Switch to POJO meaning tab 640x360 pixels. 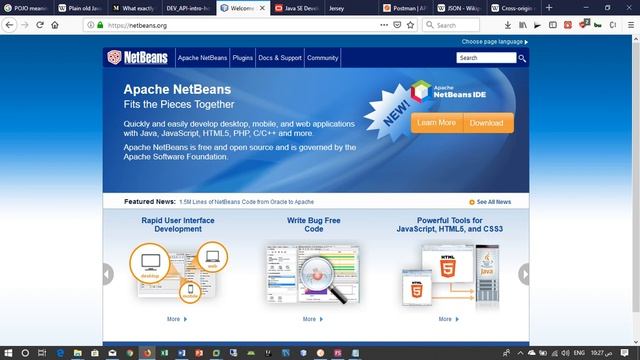coord(26,8)
